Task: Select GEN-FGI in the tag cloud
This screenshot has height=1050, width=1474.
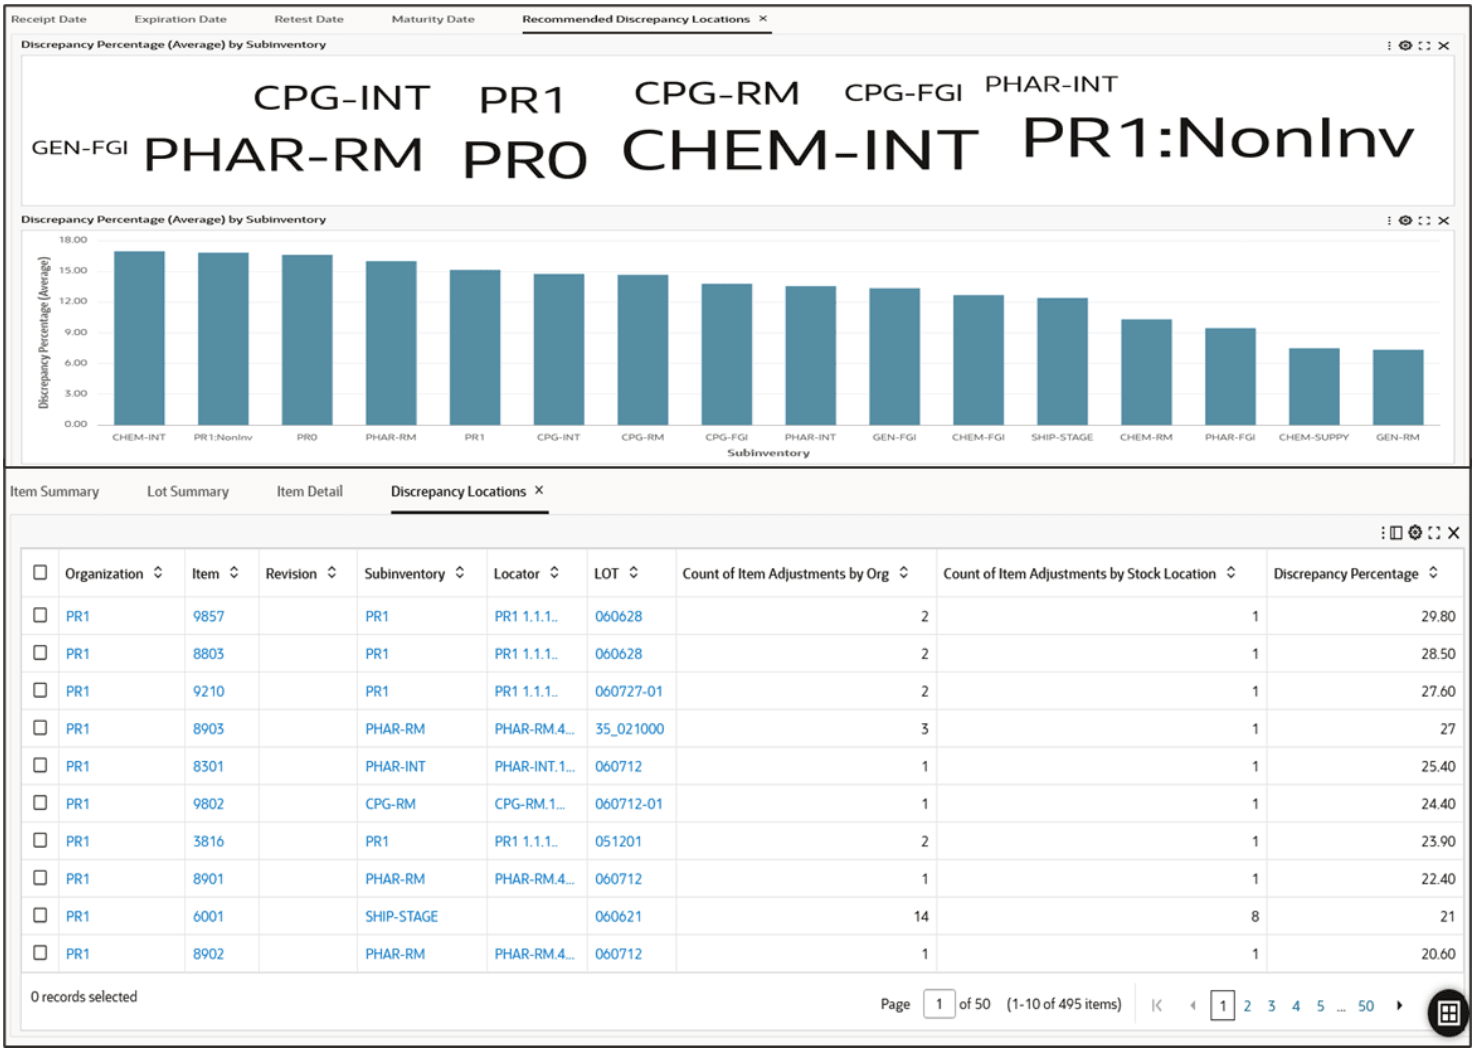Action: 80,148
